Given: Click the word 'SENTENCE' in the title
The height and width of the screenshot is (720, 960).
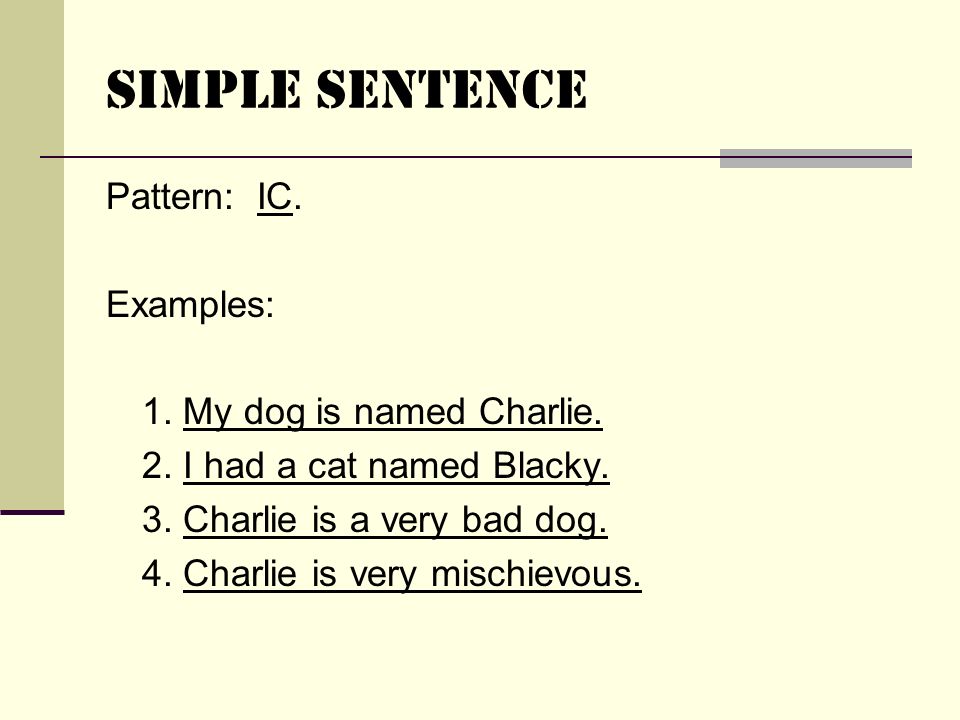Looking at the screenshot, I should click(x=452, y=89).
